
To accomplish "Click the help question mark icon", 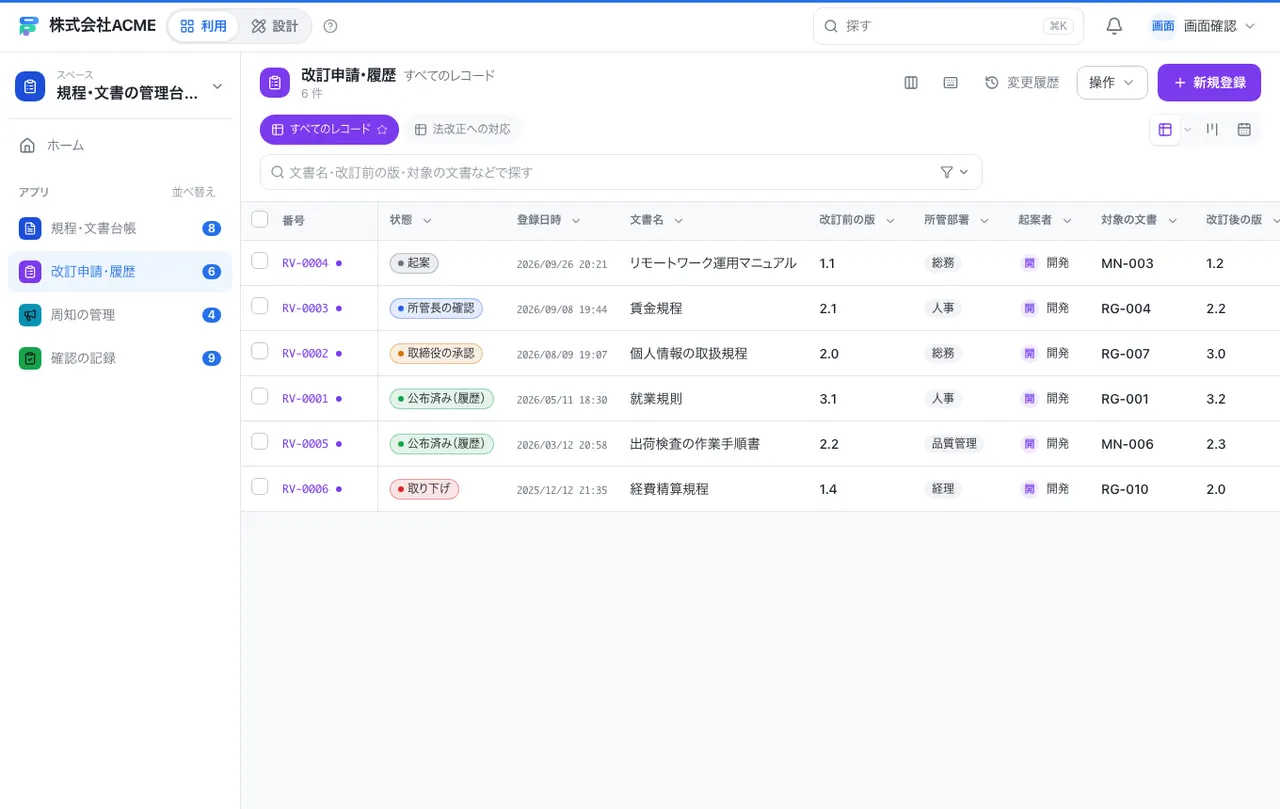I will (331, 26).
